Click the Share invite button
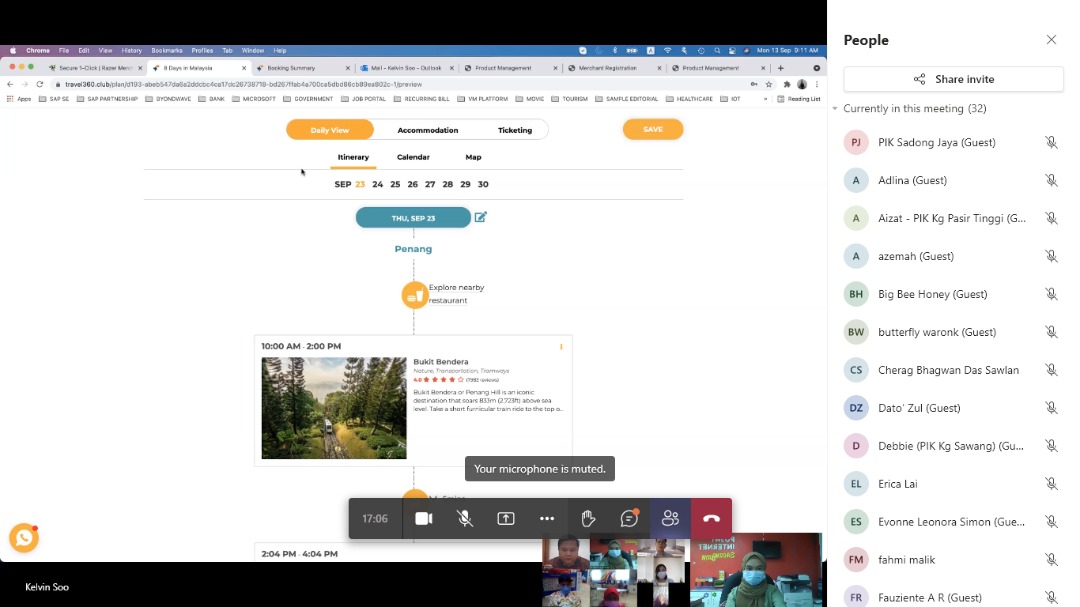 [x=953, y=79]
